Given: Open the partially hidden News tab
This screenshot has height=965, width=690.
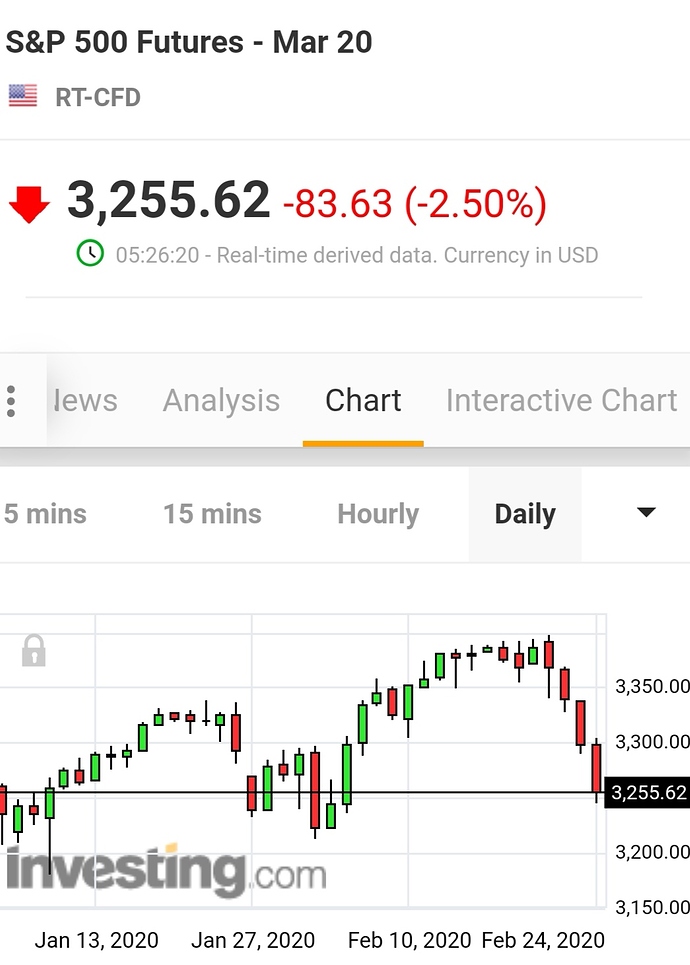Looking at the screenshot, I should [85, 401].
